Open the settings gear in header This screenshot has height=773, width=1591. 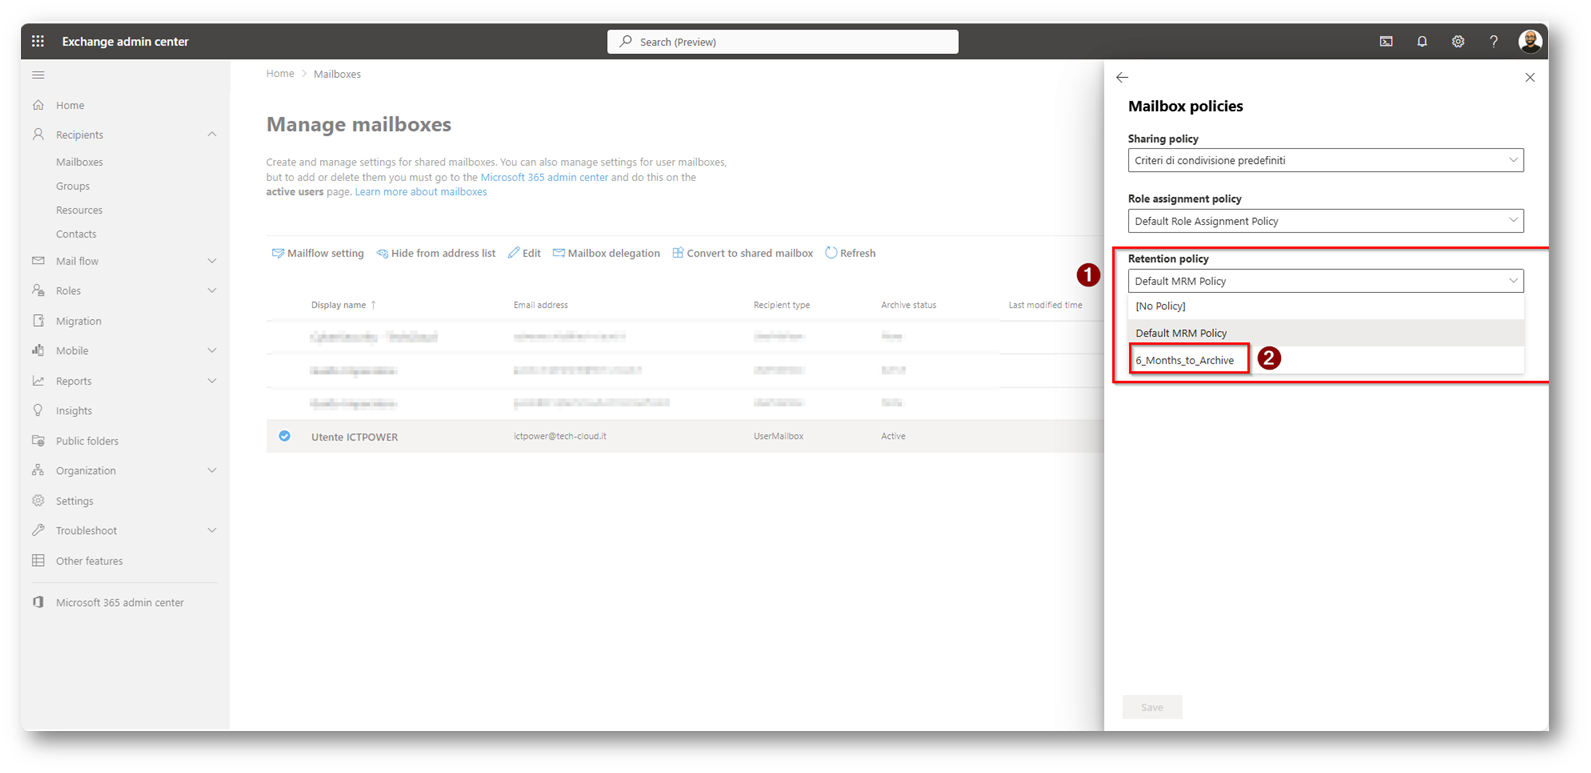pyautogui.click(x=1458, y=41)
